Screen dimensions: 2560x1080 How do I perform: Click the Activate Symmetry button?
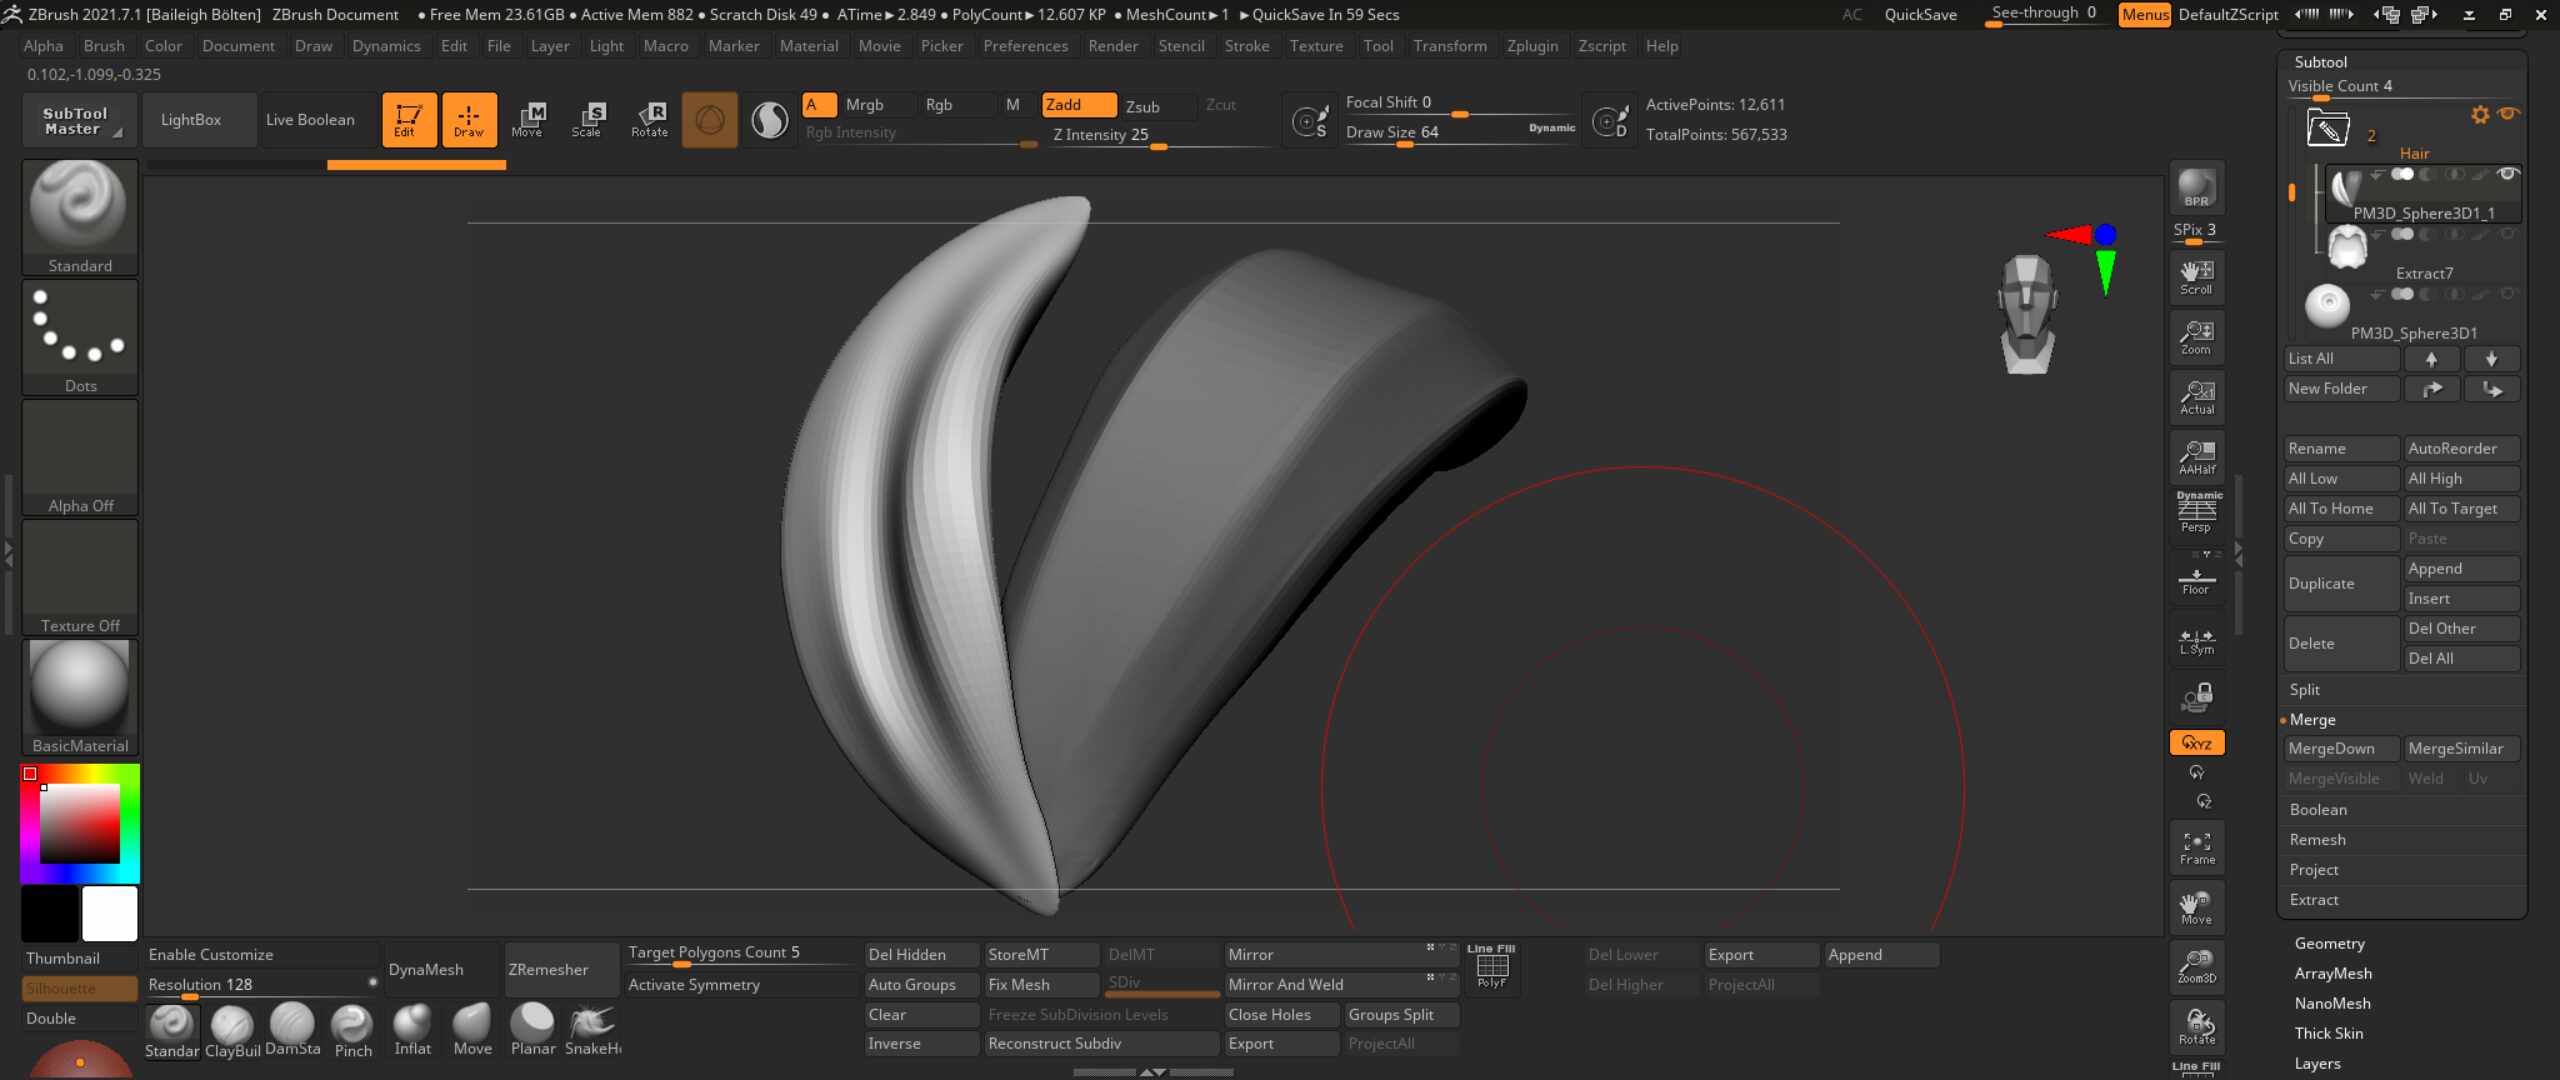point(693,984)
